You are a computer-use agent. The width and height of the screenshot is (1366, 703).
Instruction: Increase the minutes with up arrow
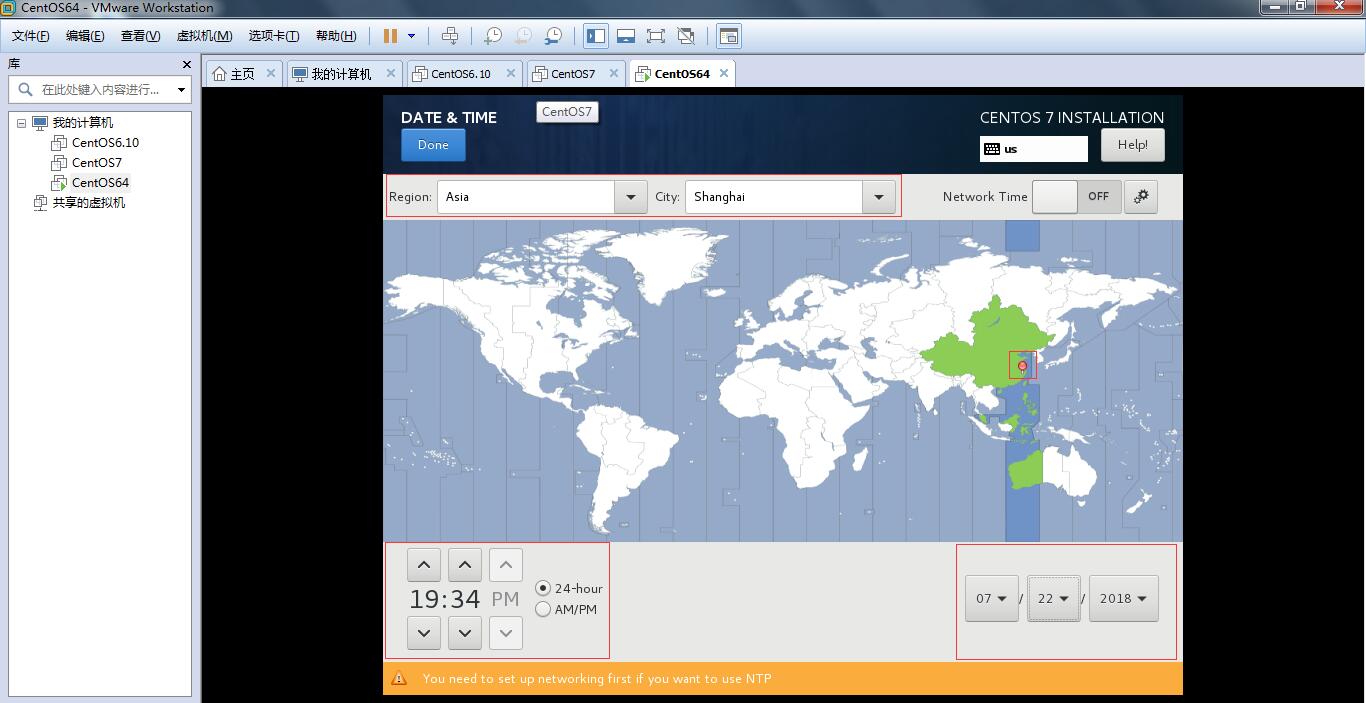(x=465, y=565)
